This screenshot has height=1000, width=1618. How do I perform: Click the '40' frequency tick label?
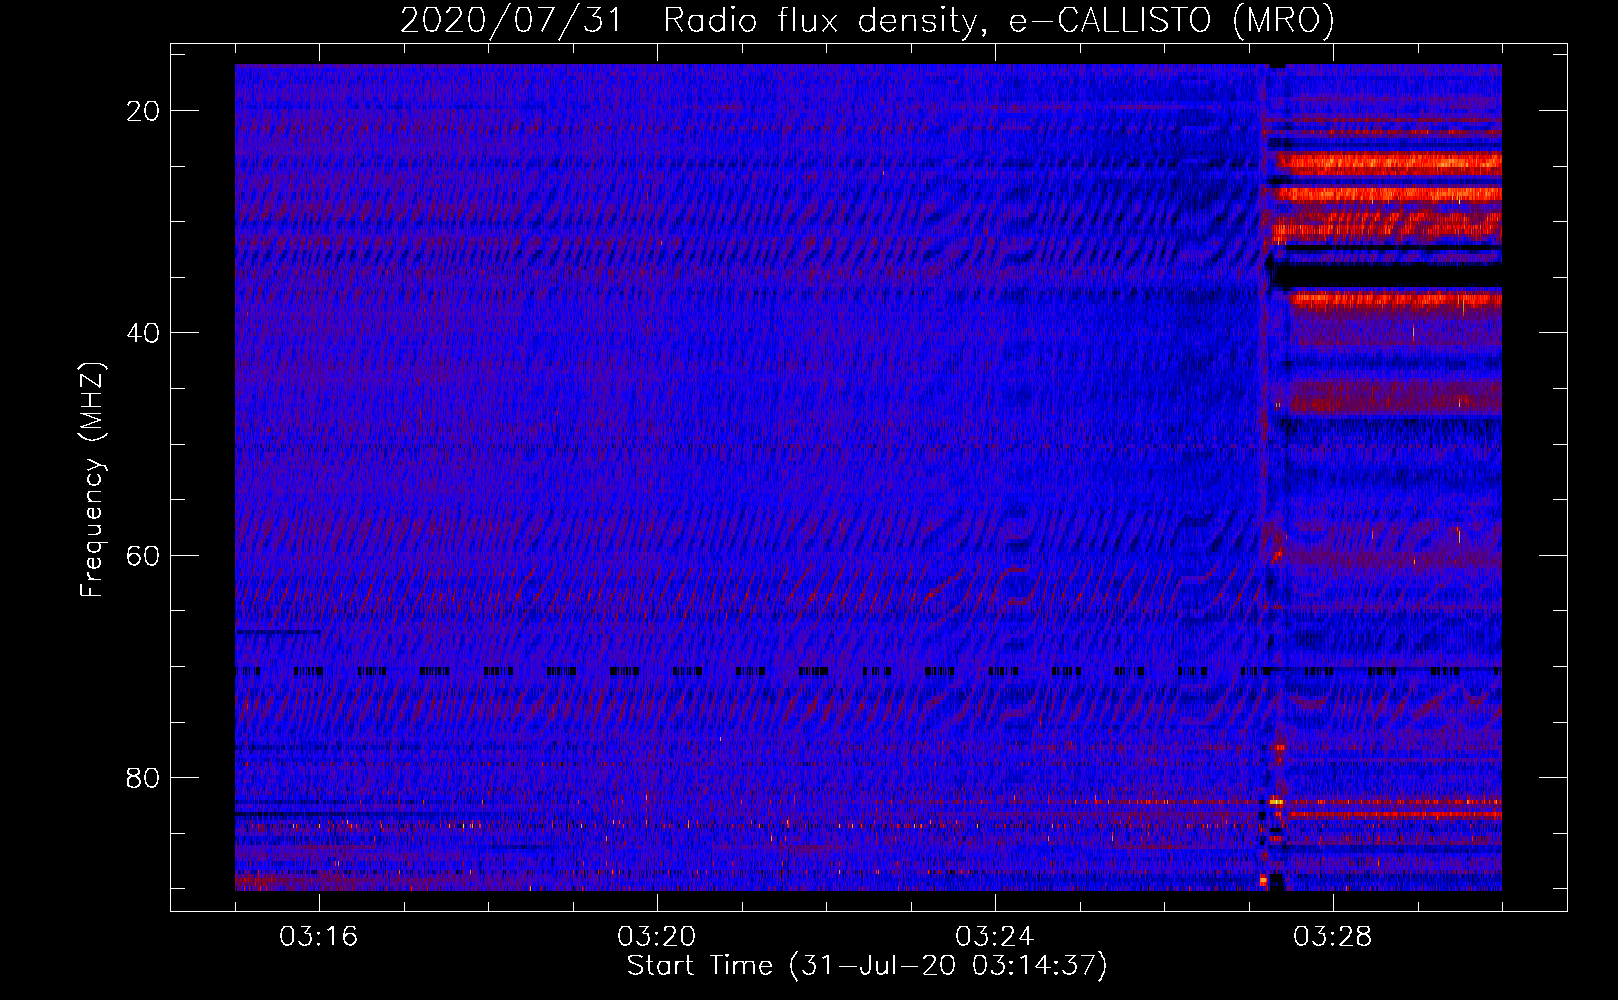143,333
